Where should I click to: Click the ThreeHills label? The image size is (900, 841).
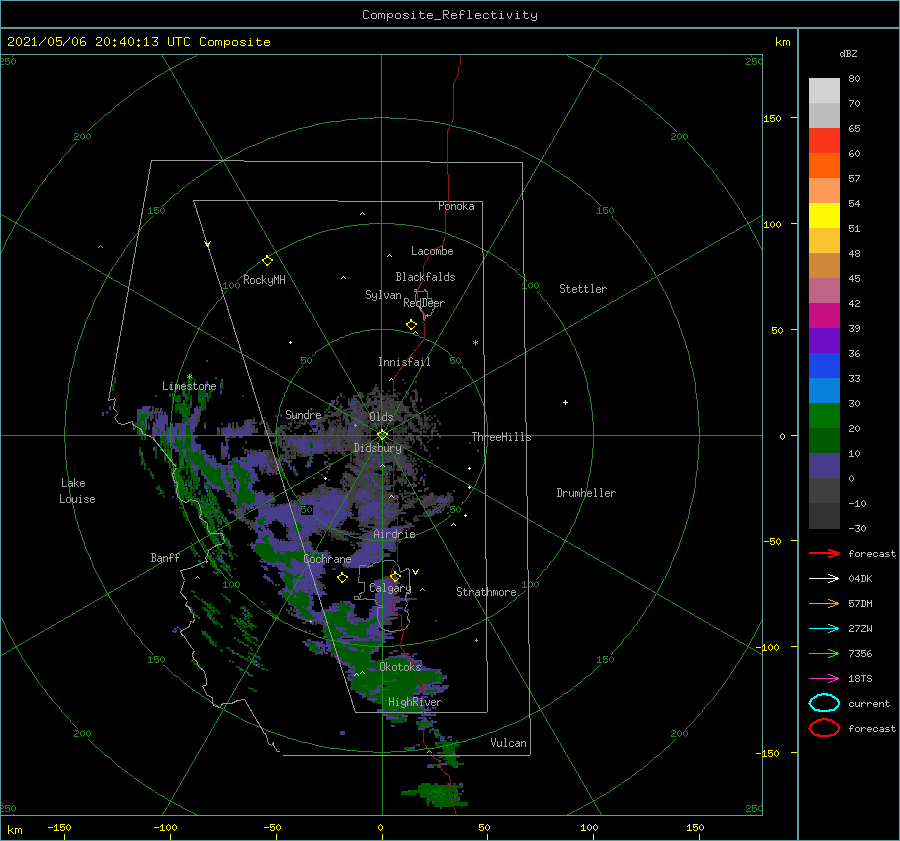(x=501, y=437)
